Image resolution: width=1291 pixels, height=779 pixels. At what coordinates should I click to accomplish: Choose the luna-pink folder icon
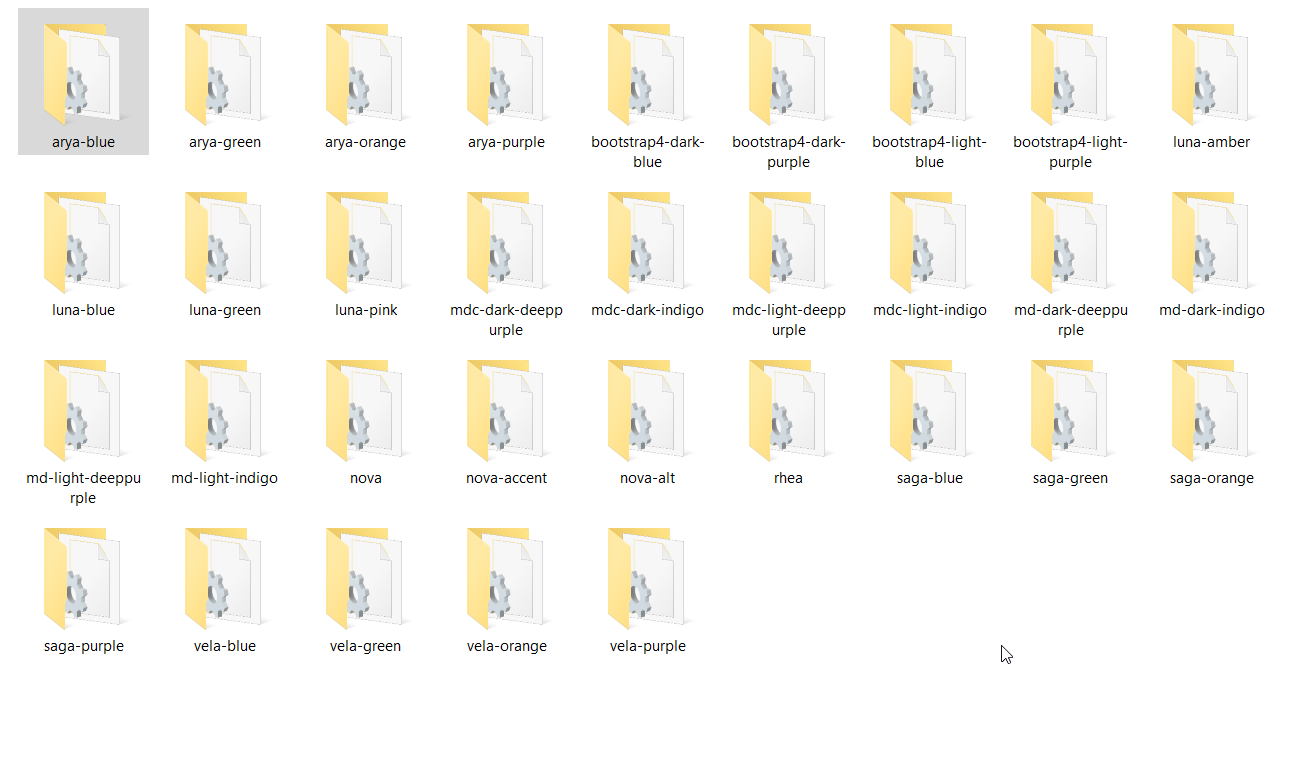[x=364, y=241]
